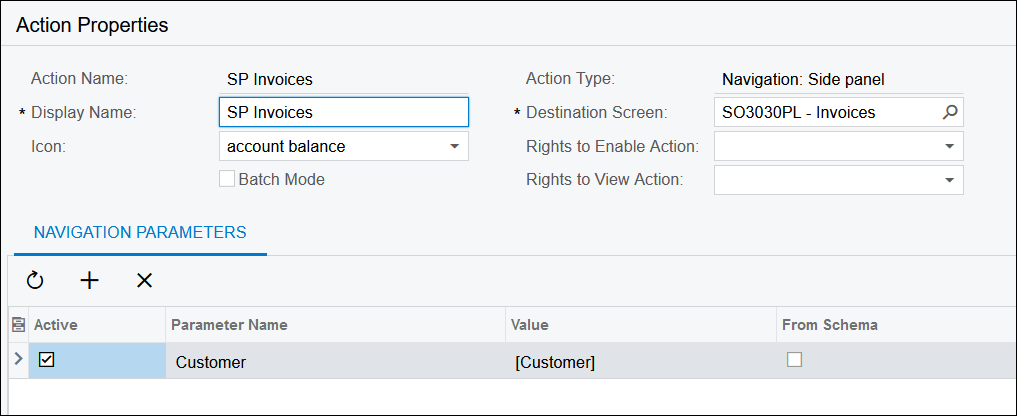Image resolution: width=1017 pixels, height=416 pixels.
Task: Click the Destination Screen text field
Action: (825, 113)
